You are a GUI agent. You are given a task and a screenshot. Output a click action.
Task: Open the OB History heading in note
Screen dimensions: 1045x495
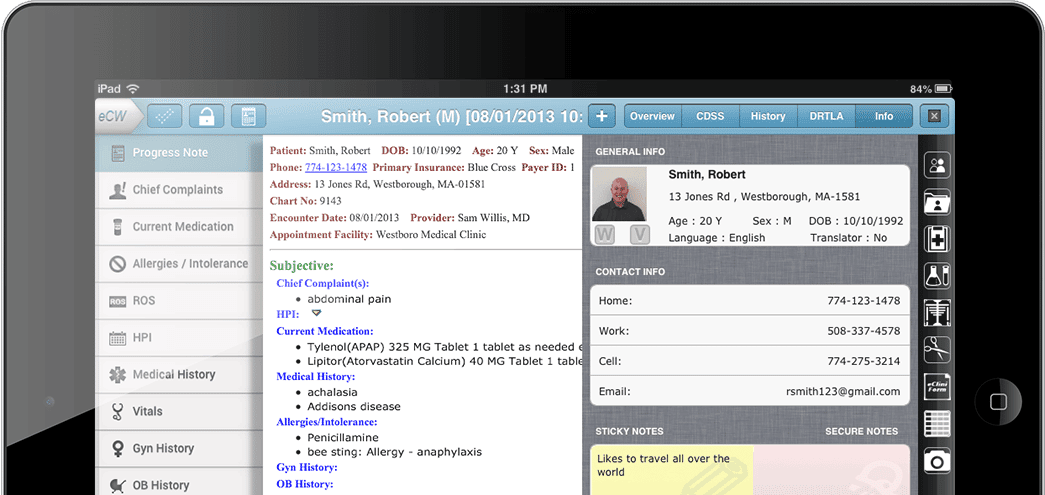pyautogui.click(x=305, y=484)
